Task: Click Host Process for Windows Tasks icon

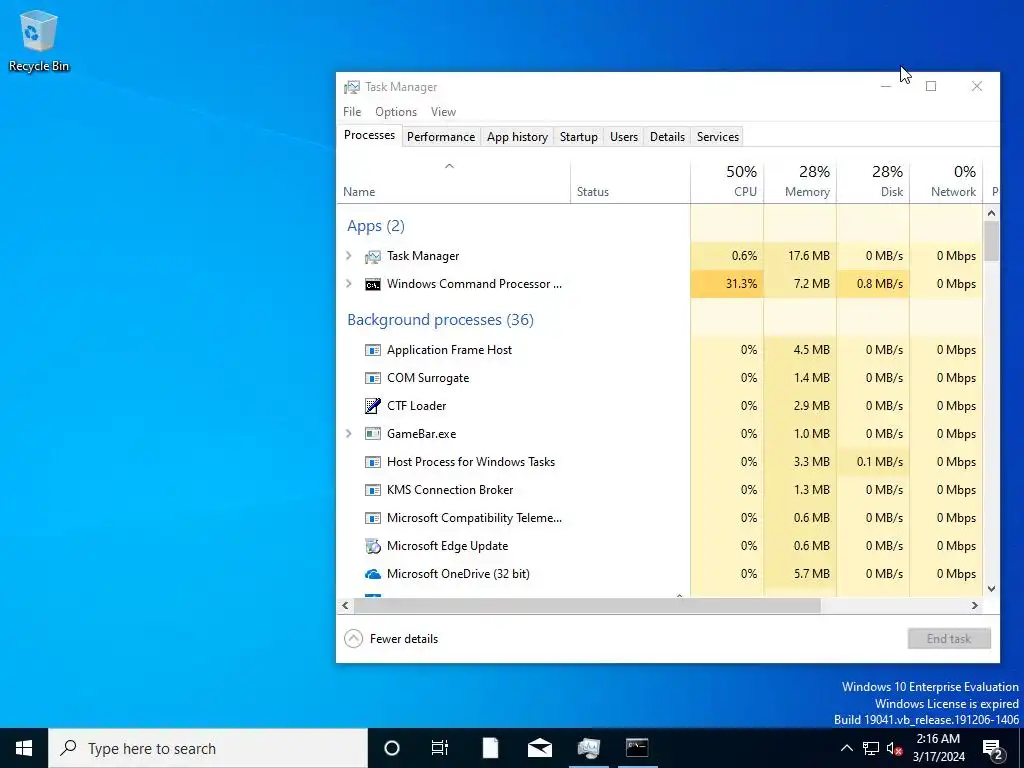Action: coord(372,462)
